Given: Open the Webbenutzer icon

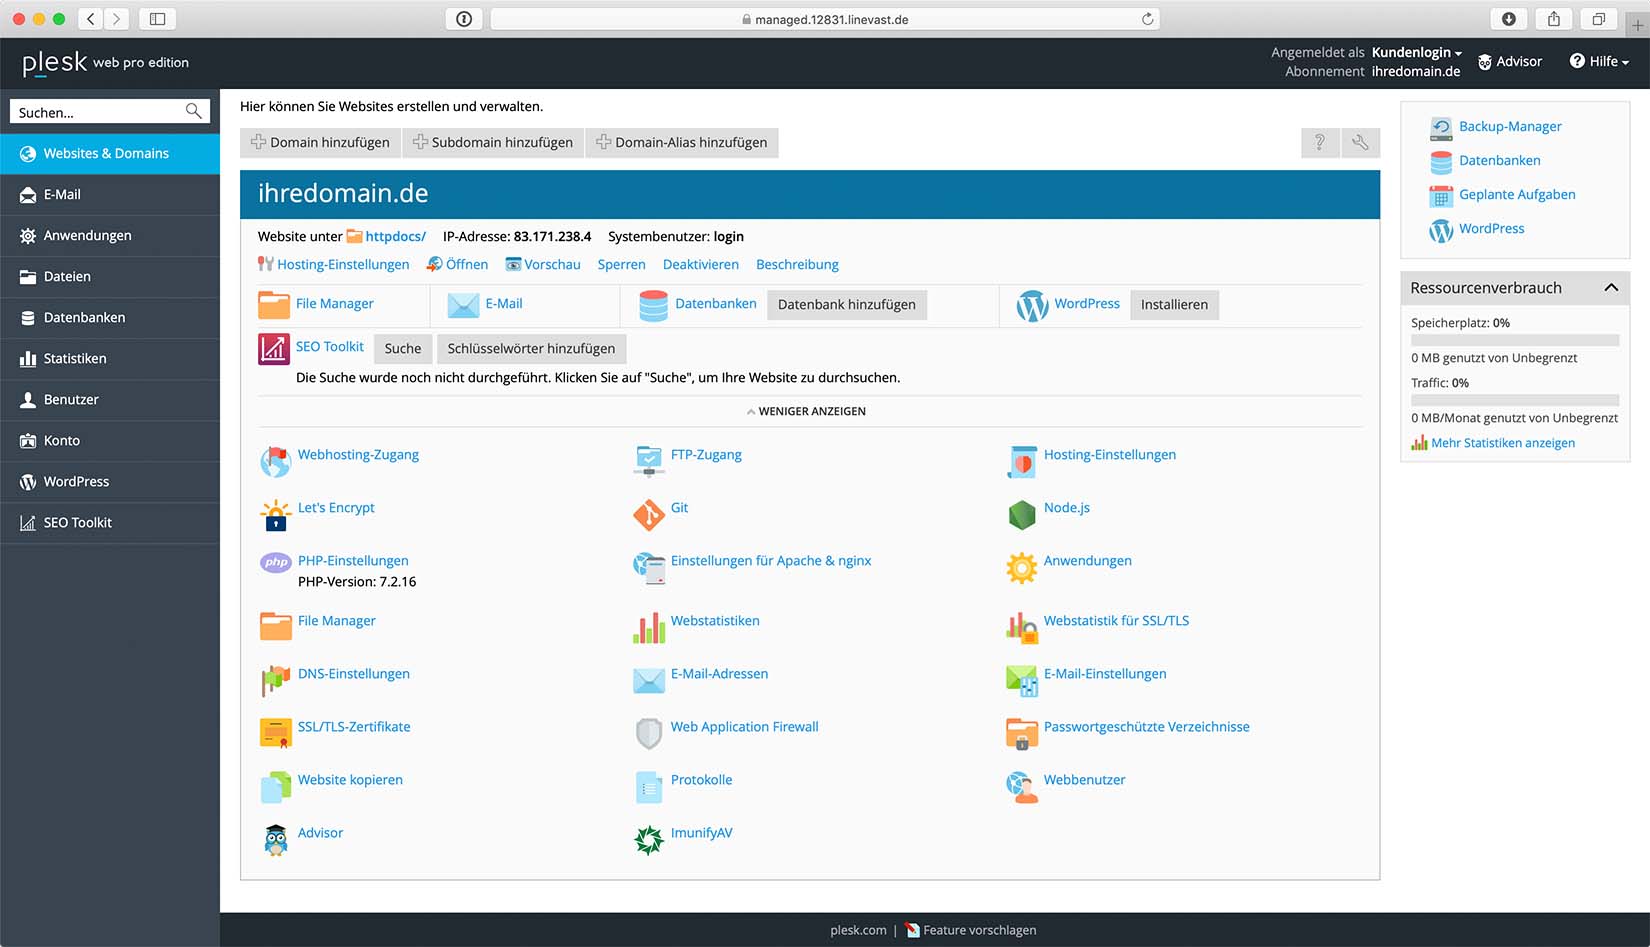Looking at the screenshot, I should point(1022,786).
